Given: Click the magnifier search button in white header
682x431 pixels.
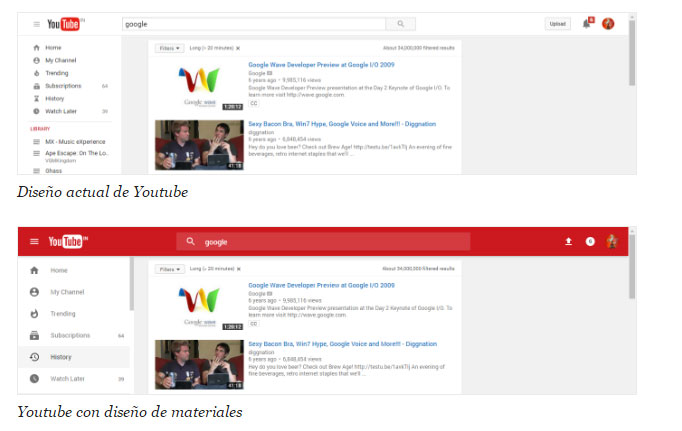Looking at the screenshot, I should point(400,24).
